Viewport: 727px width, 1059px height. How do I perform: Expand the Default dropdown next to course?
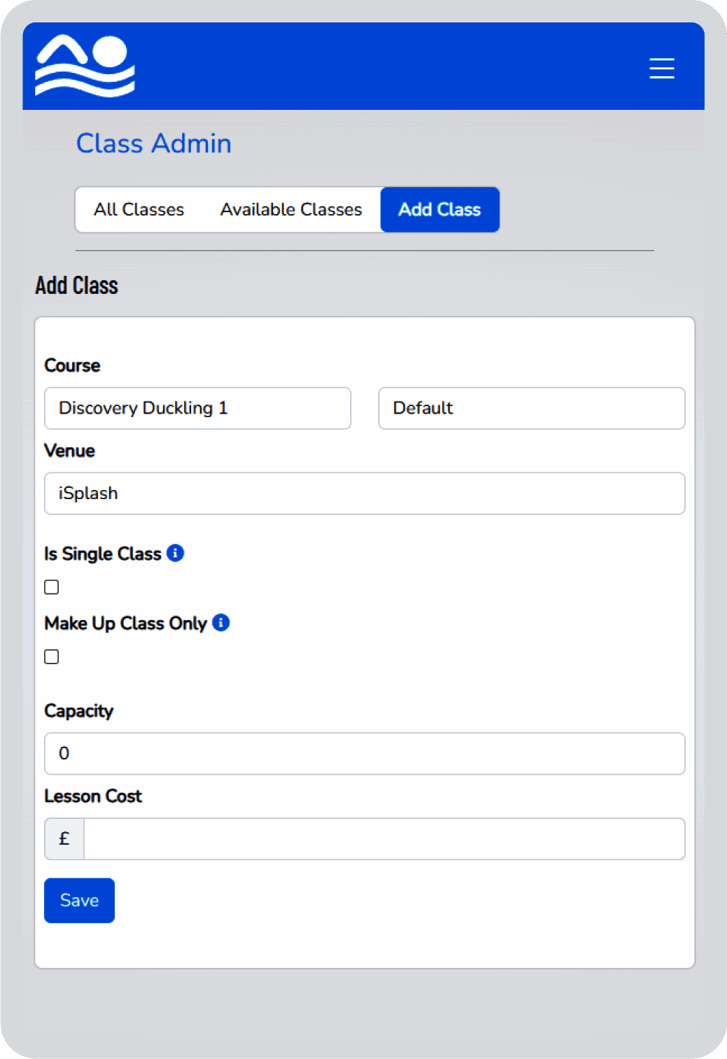click(531, 408)
